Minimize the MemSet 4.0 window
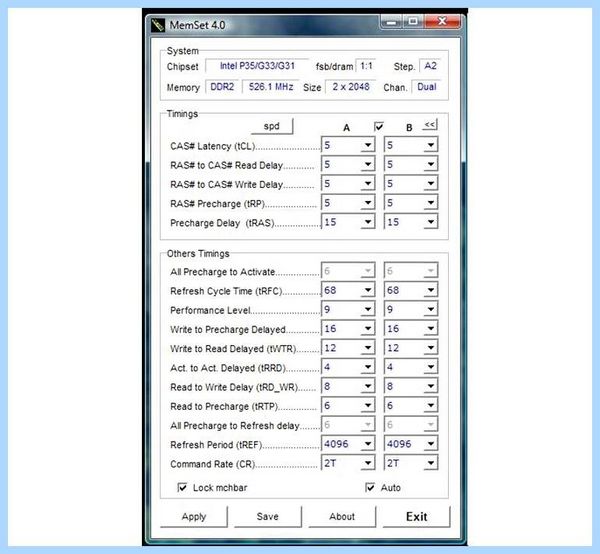 pyautogui.click(x=391, y=22)
